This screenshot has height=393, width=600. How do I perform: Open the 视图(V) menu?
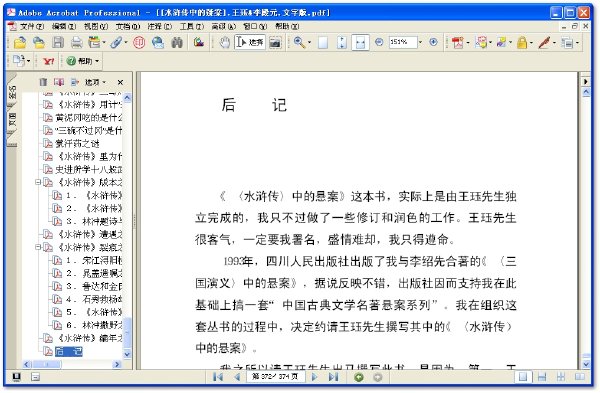(x=96, y=26)
